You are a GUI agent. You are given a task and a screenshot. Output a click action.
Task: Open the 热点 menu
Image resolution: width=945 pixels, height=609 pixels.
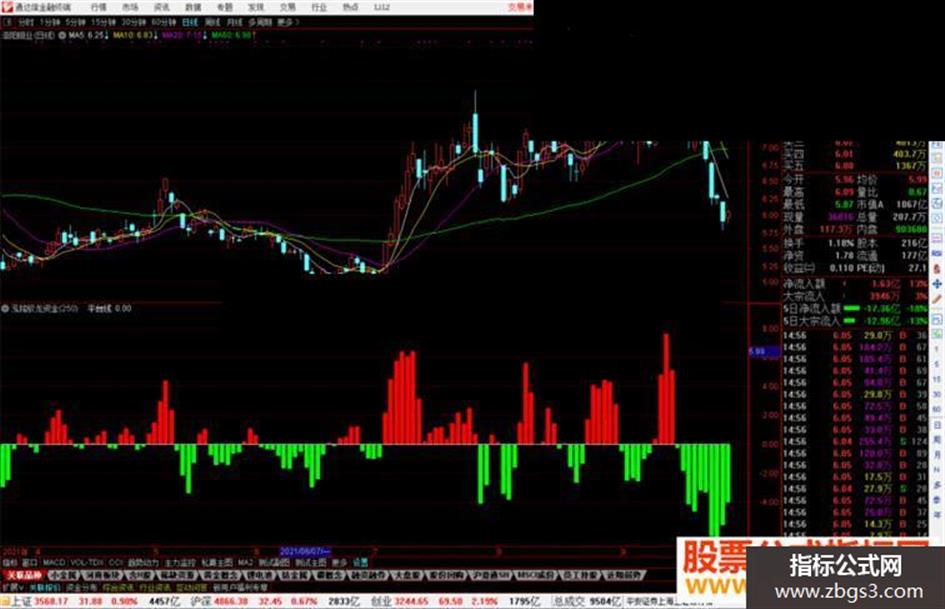click(350, 7)
